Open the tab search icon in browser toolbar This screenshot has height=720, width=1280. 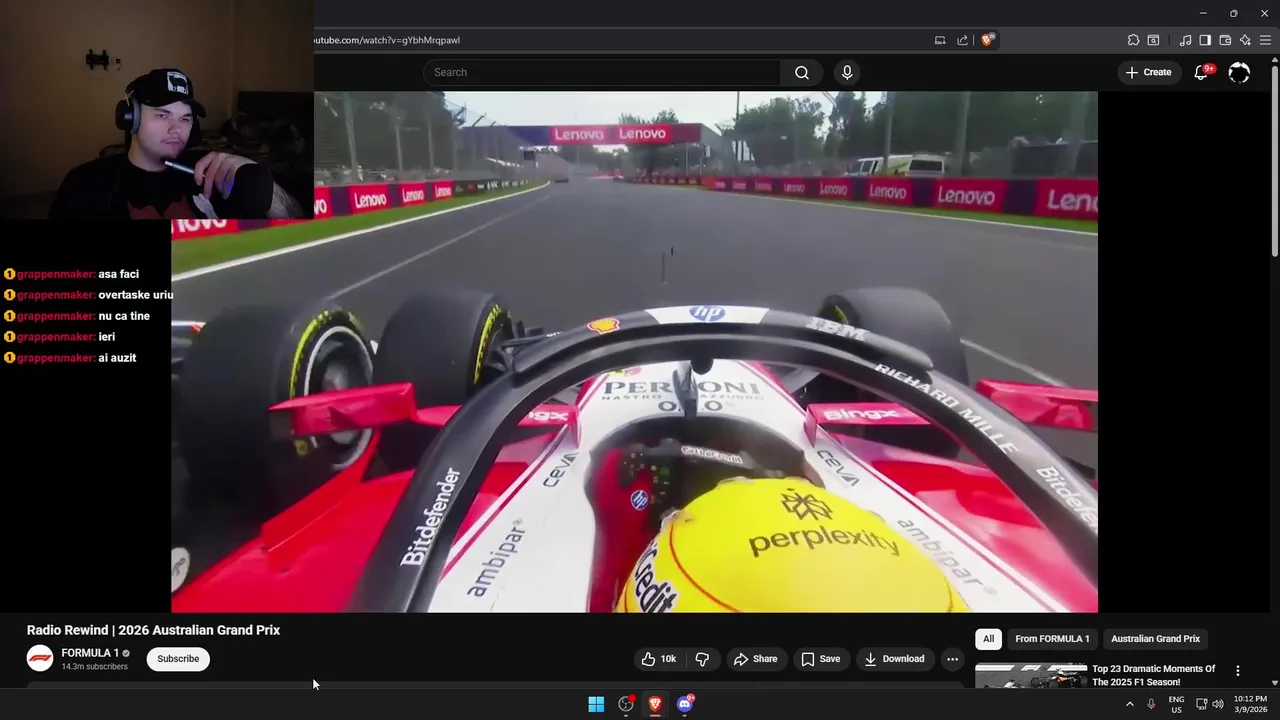tap(1153, 40)
